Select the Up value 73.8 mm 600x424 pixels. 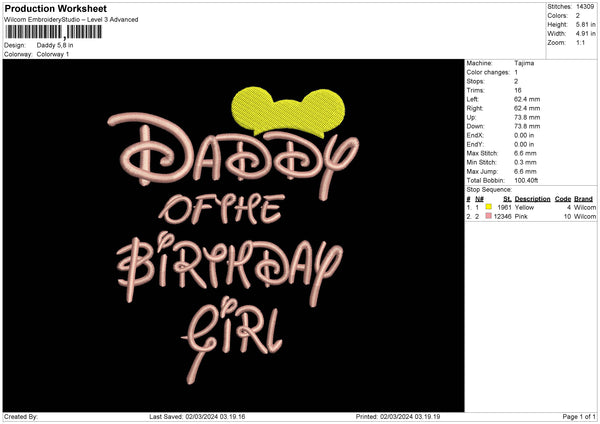(527, 117)
